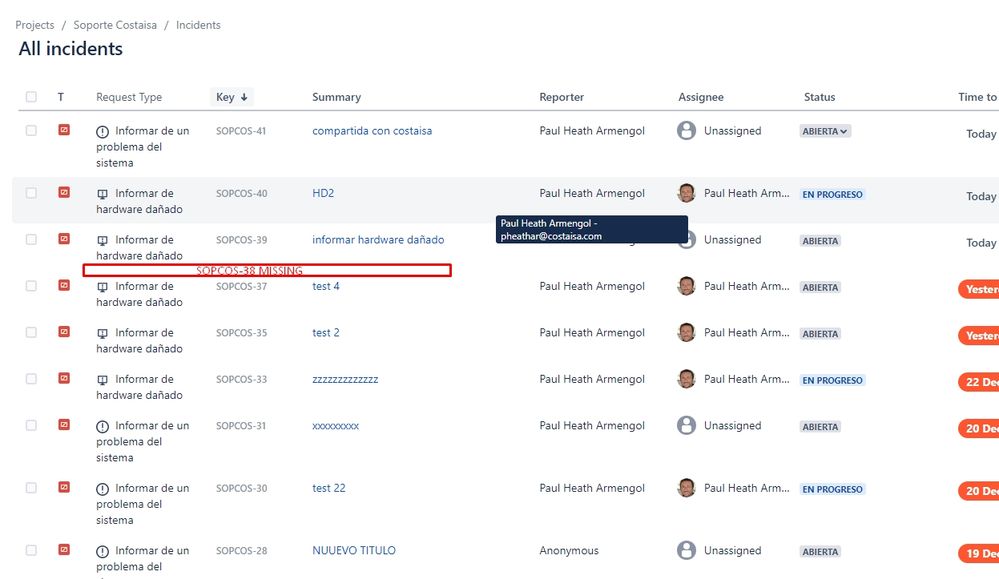Open the ABIERTA status dropdown for SOPCOS-41

click(x=825, y=131)
